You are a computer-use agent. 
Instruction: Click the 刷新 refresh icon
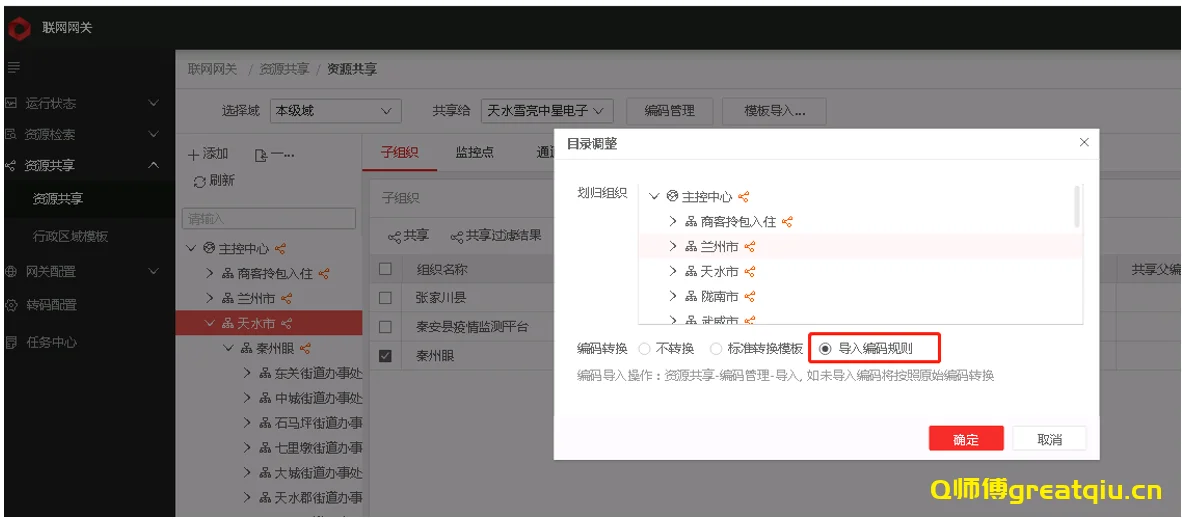click(x=200, y=181)
